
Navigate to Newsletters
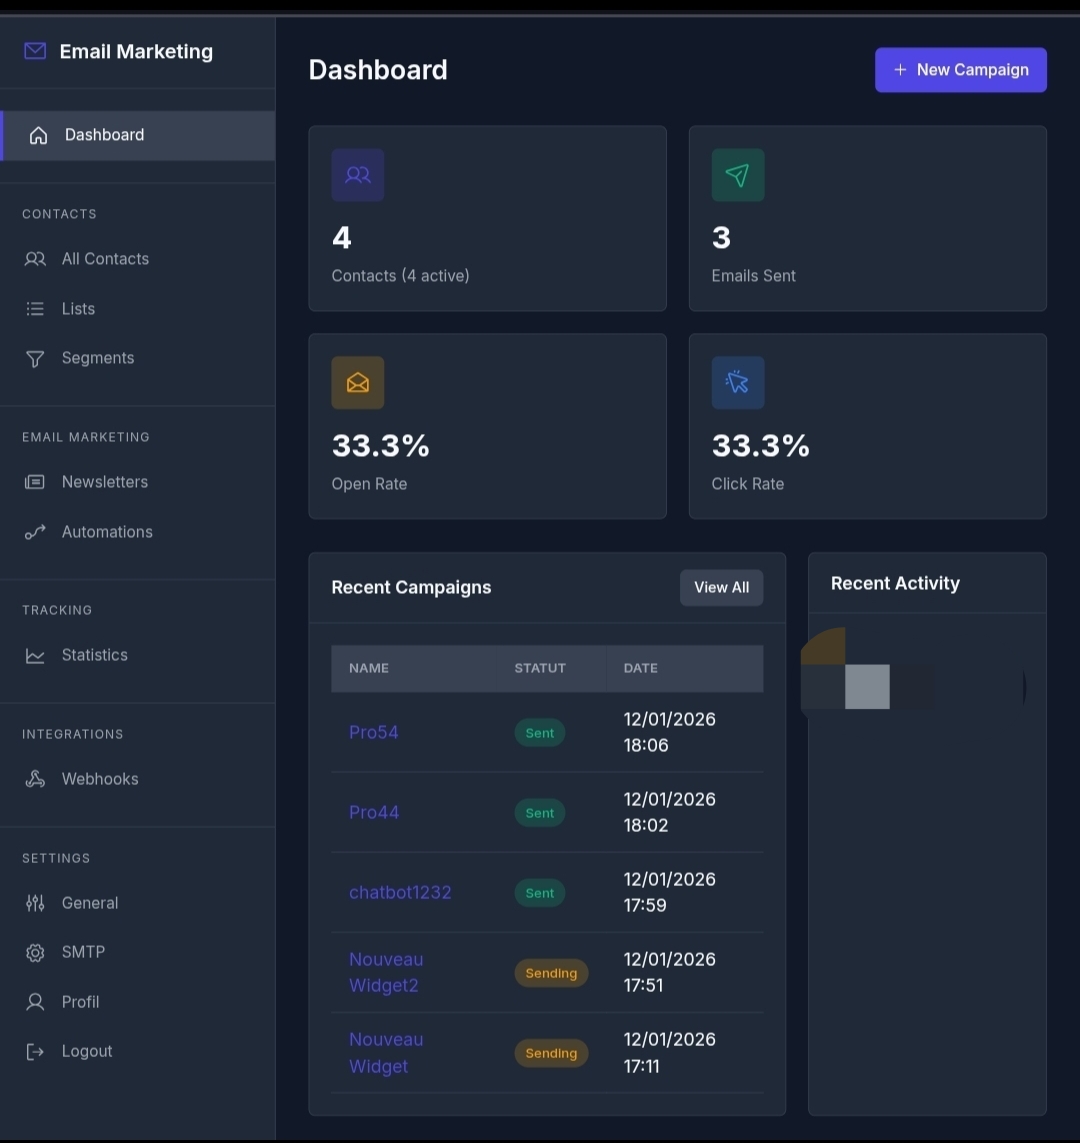click(x=104, y=482)
